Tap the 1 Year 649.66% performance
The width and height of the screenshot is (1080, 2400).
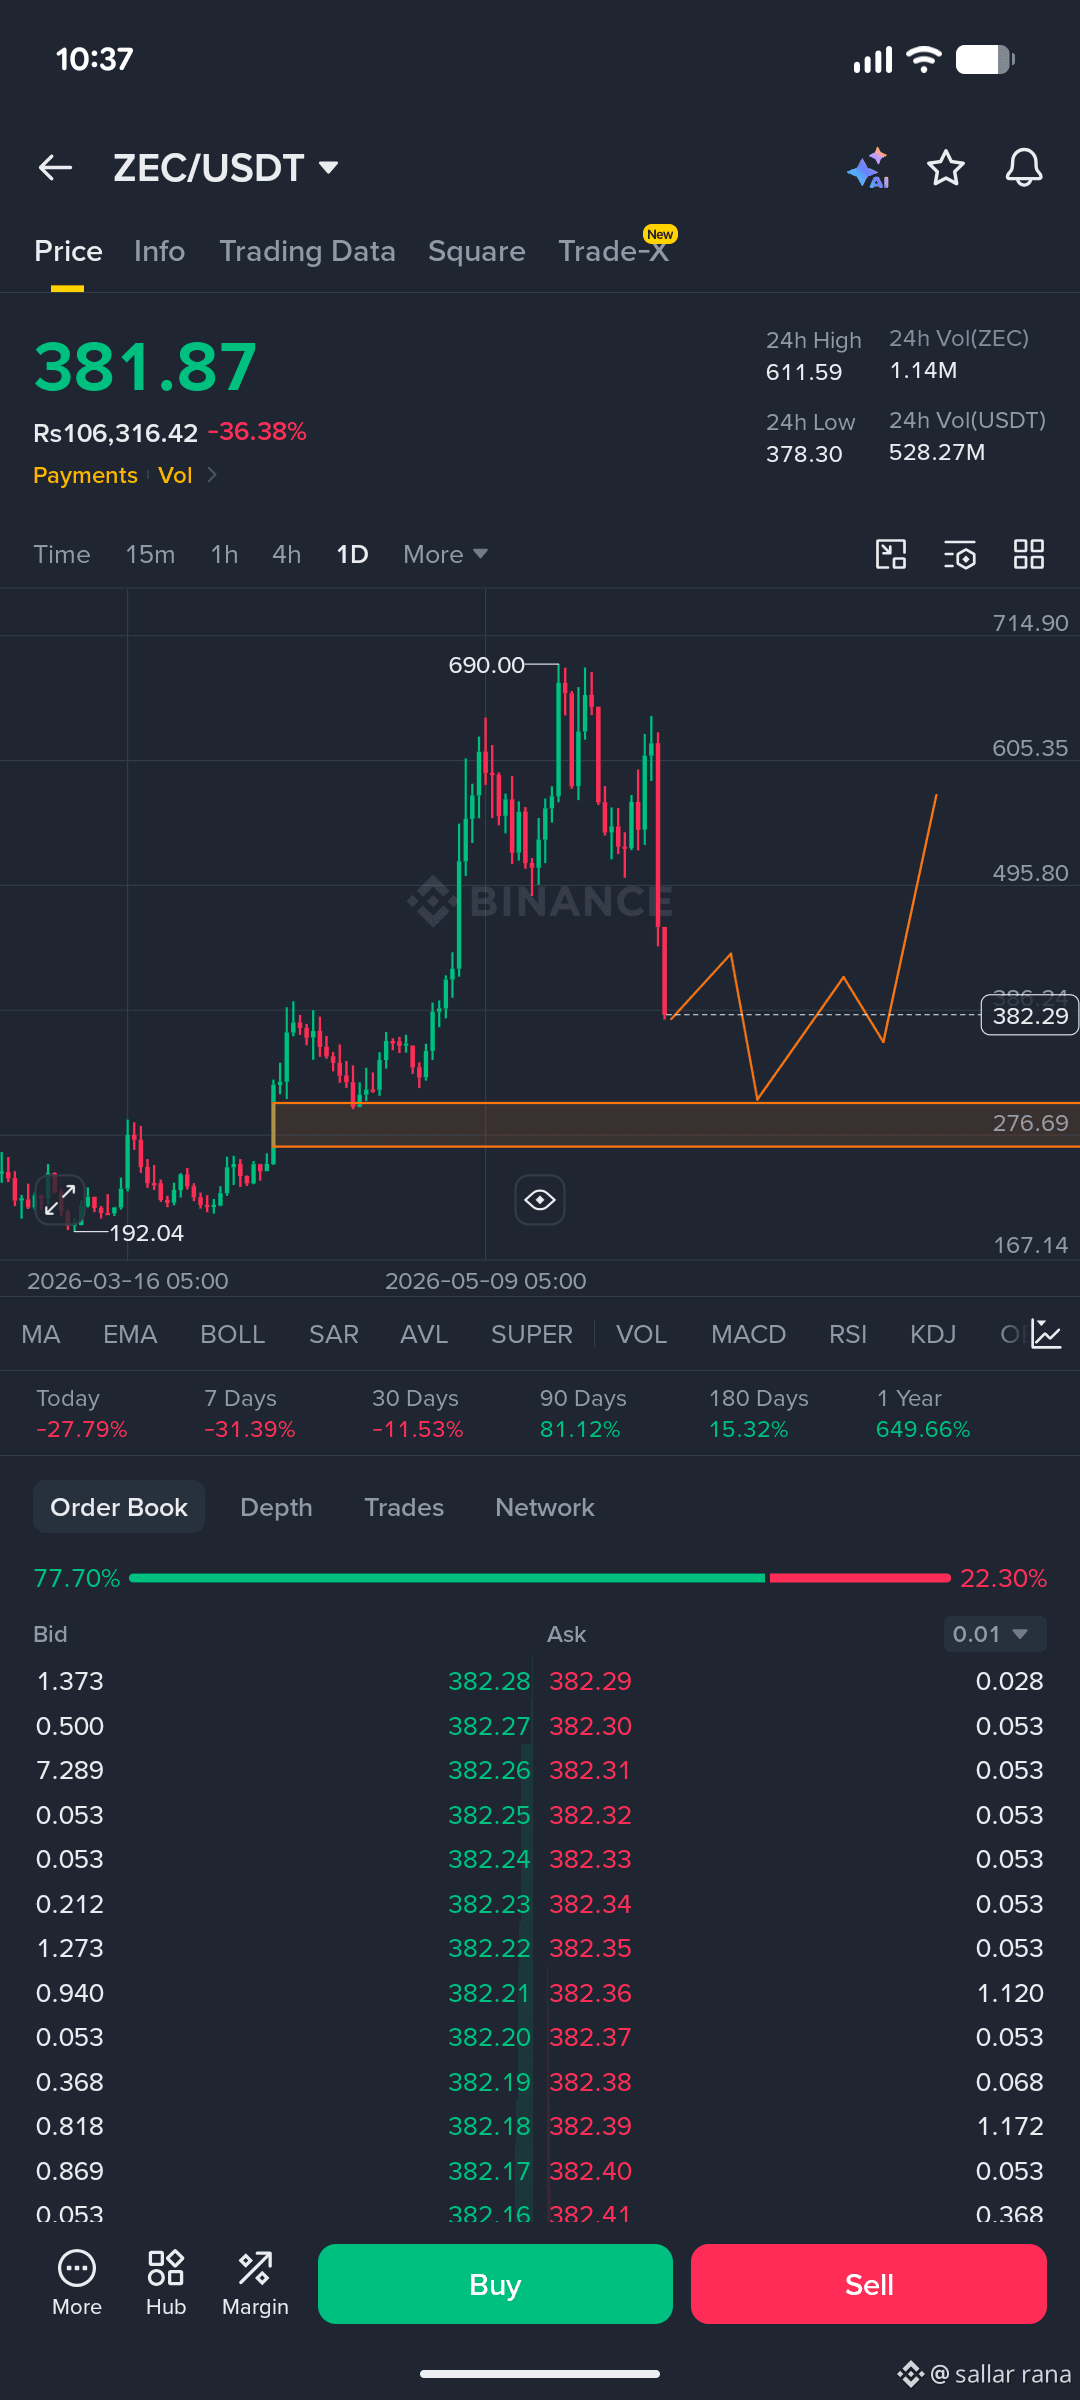click(923, 1413)
